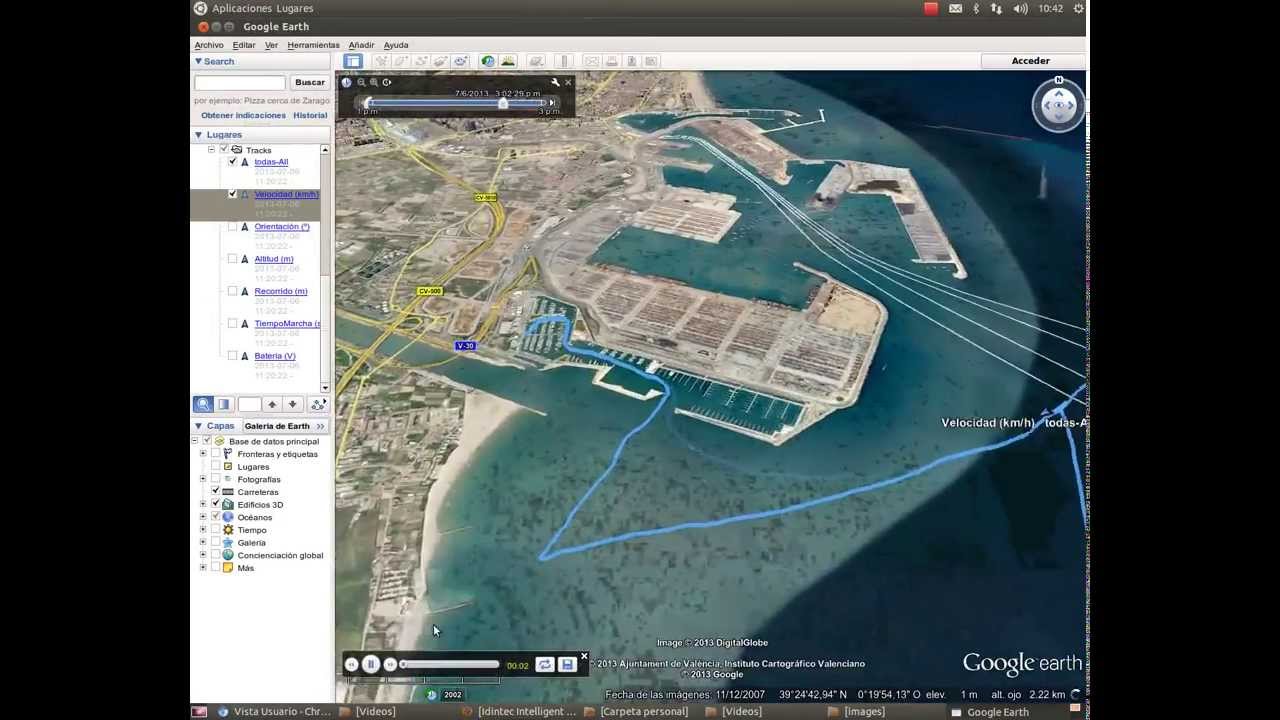Close the time slider panel
The image size is (1280, 720).
(568, 82)
